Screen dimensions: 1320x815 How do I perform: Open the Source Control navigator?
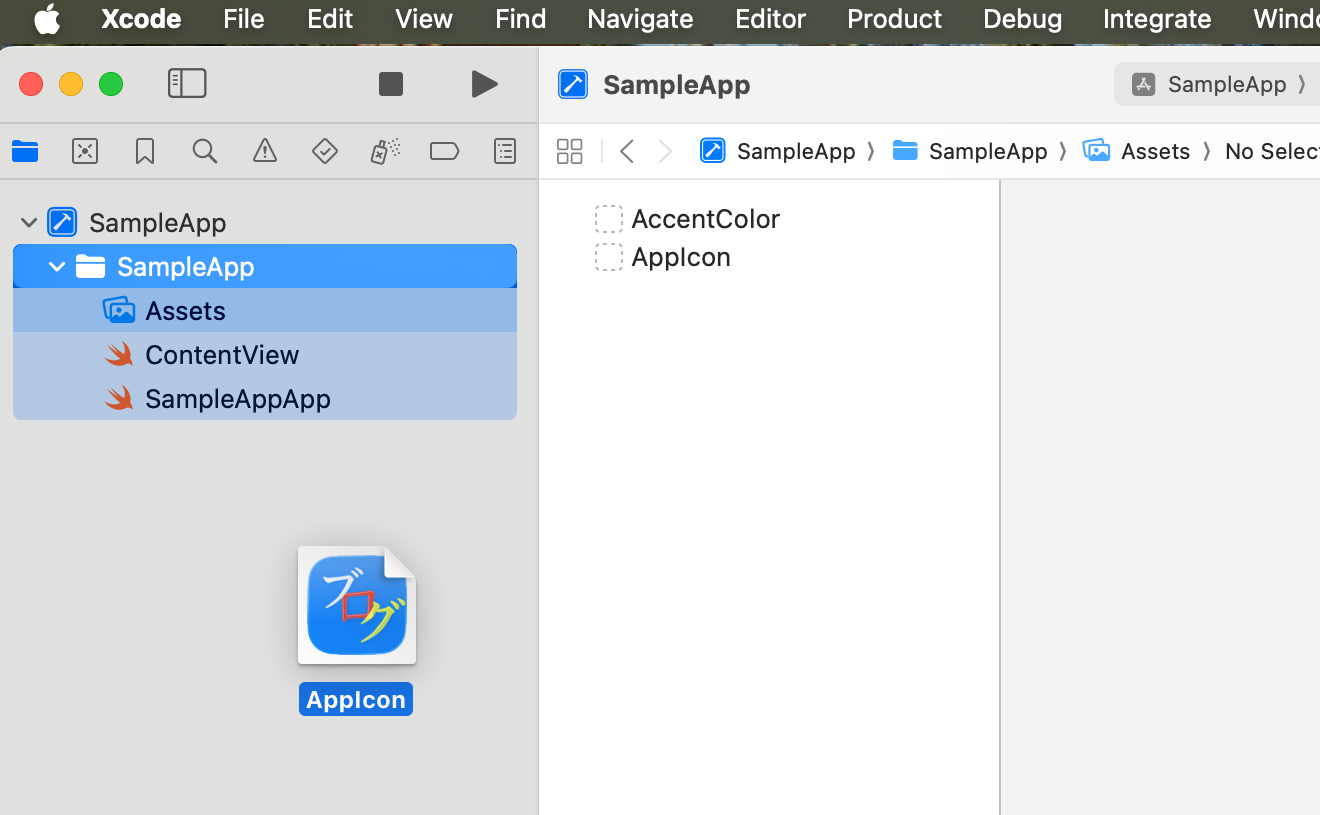coord(85,151)
